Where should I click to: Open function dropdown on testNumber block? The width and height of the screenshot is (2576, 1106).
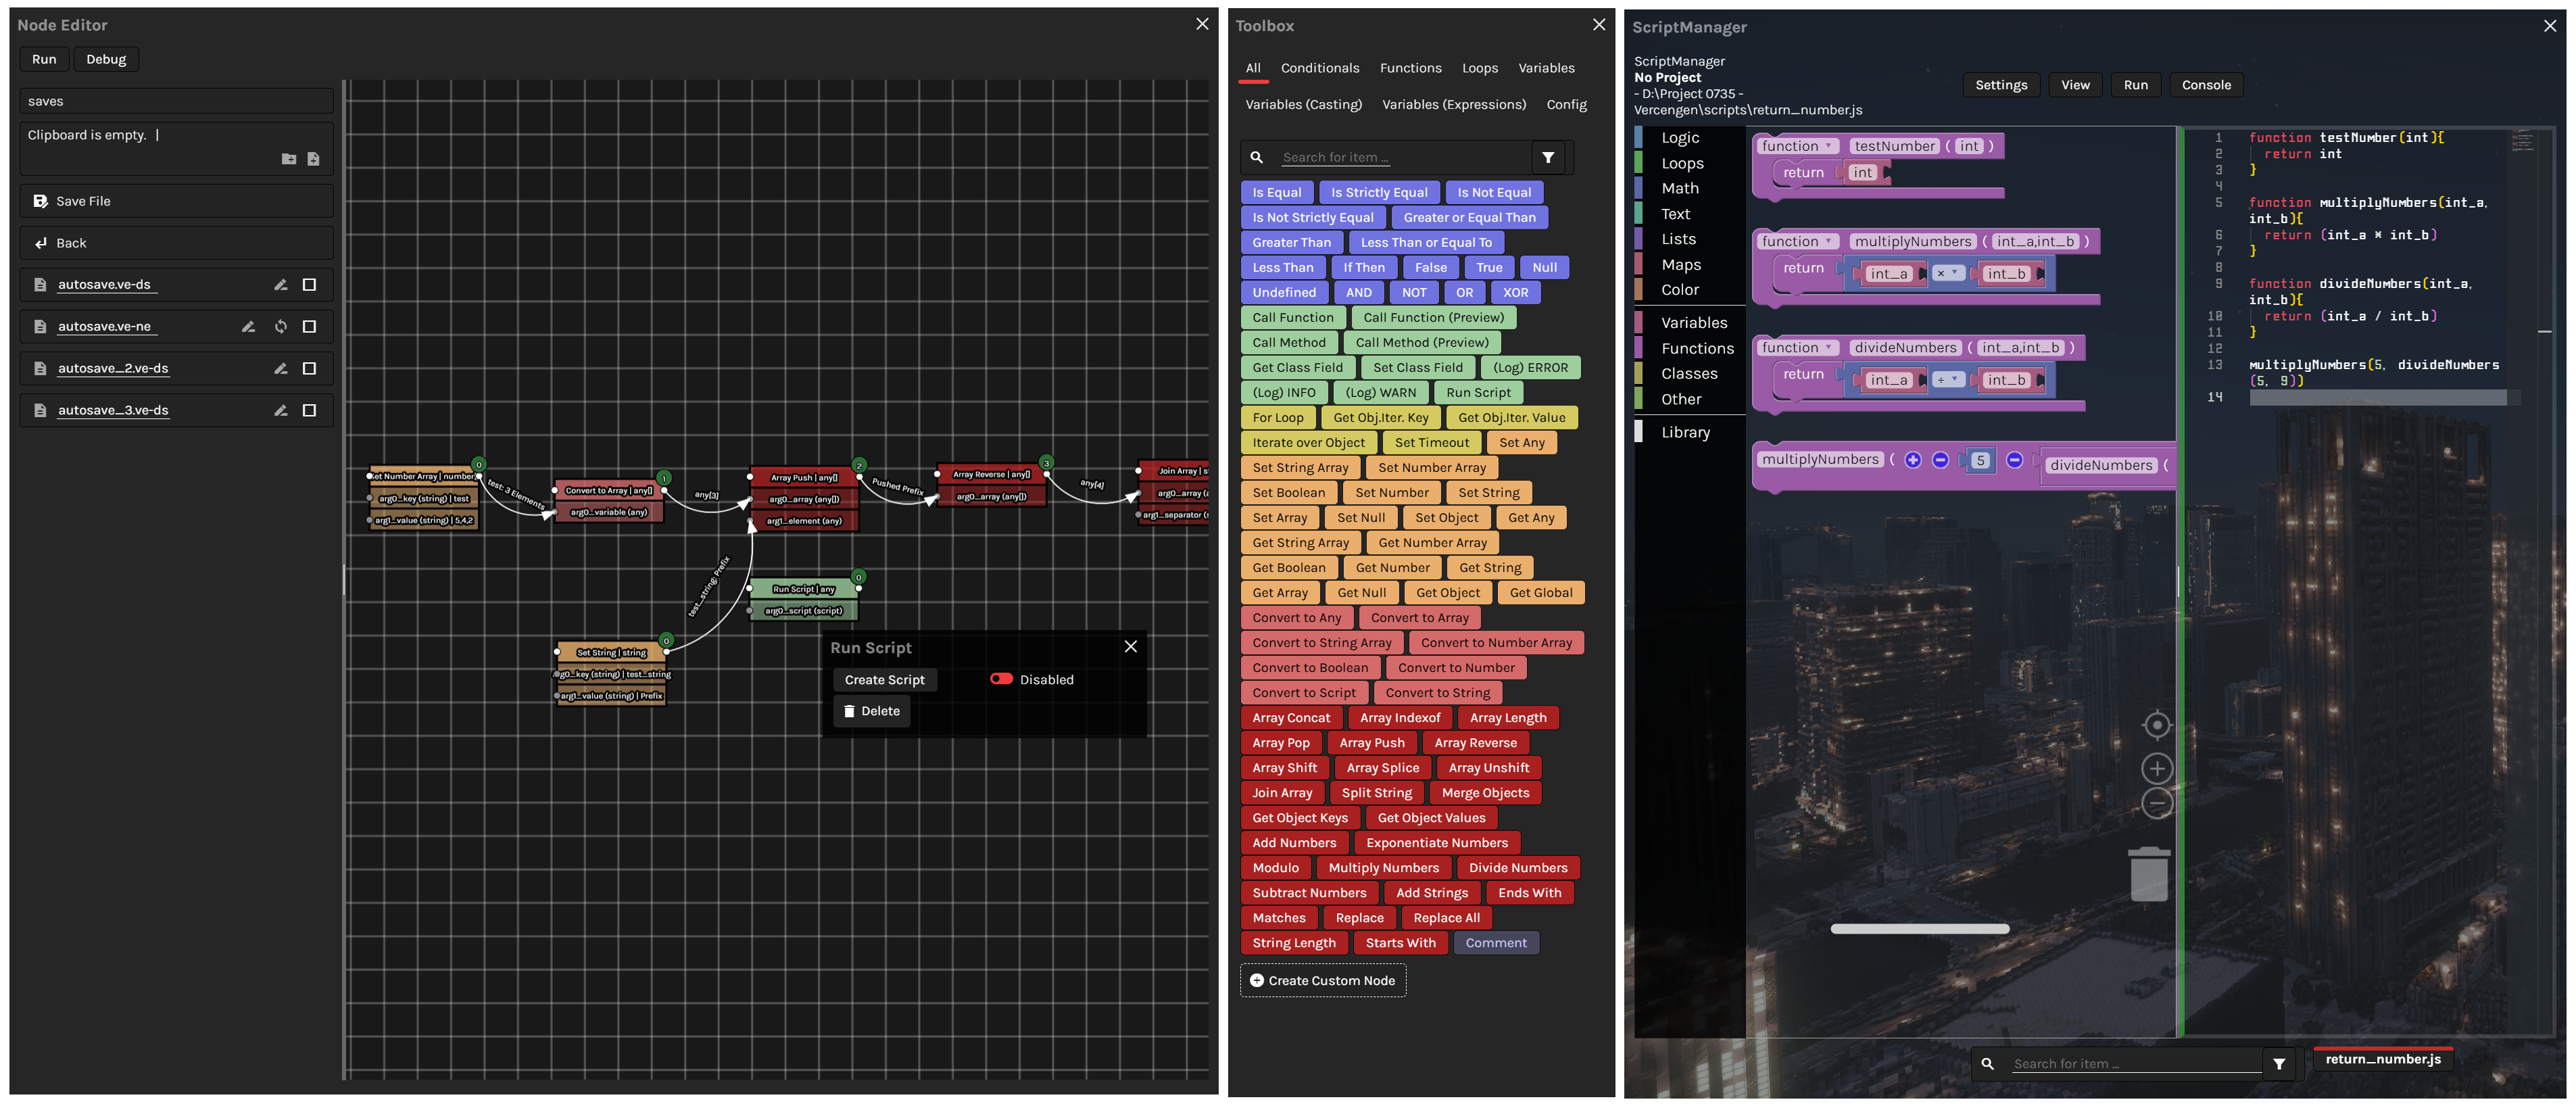pyautogui.click(x=1828, y=146)
